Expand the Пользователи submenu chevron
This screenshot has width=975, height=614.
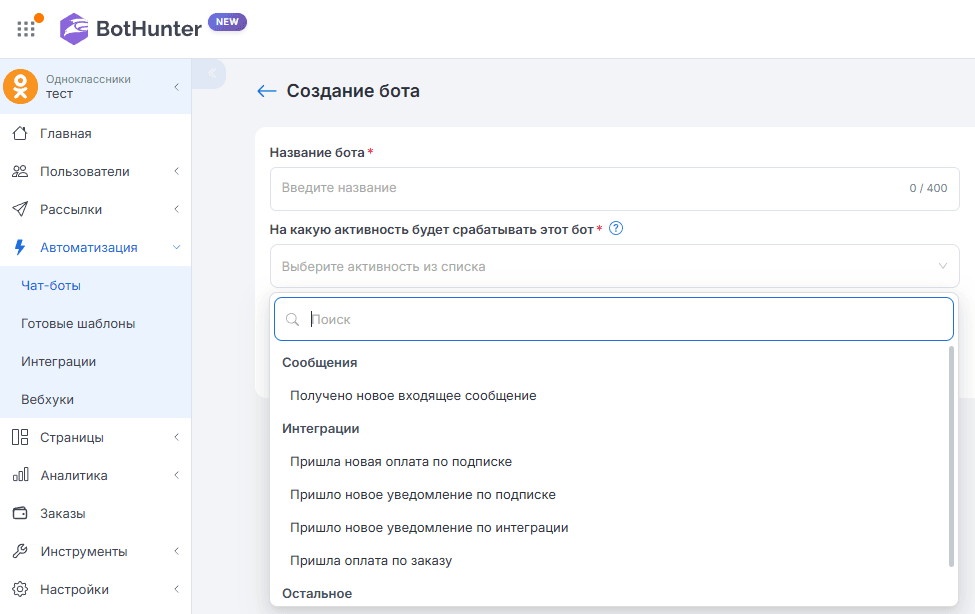click(177, 171)
